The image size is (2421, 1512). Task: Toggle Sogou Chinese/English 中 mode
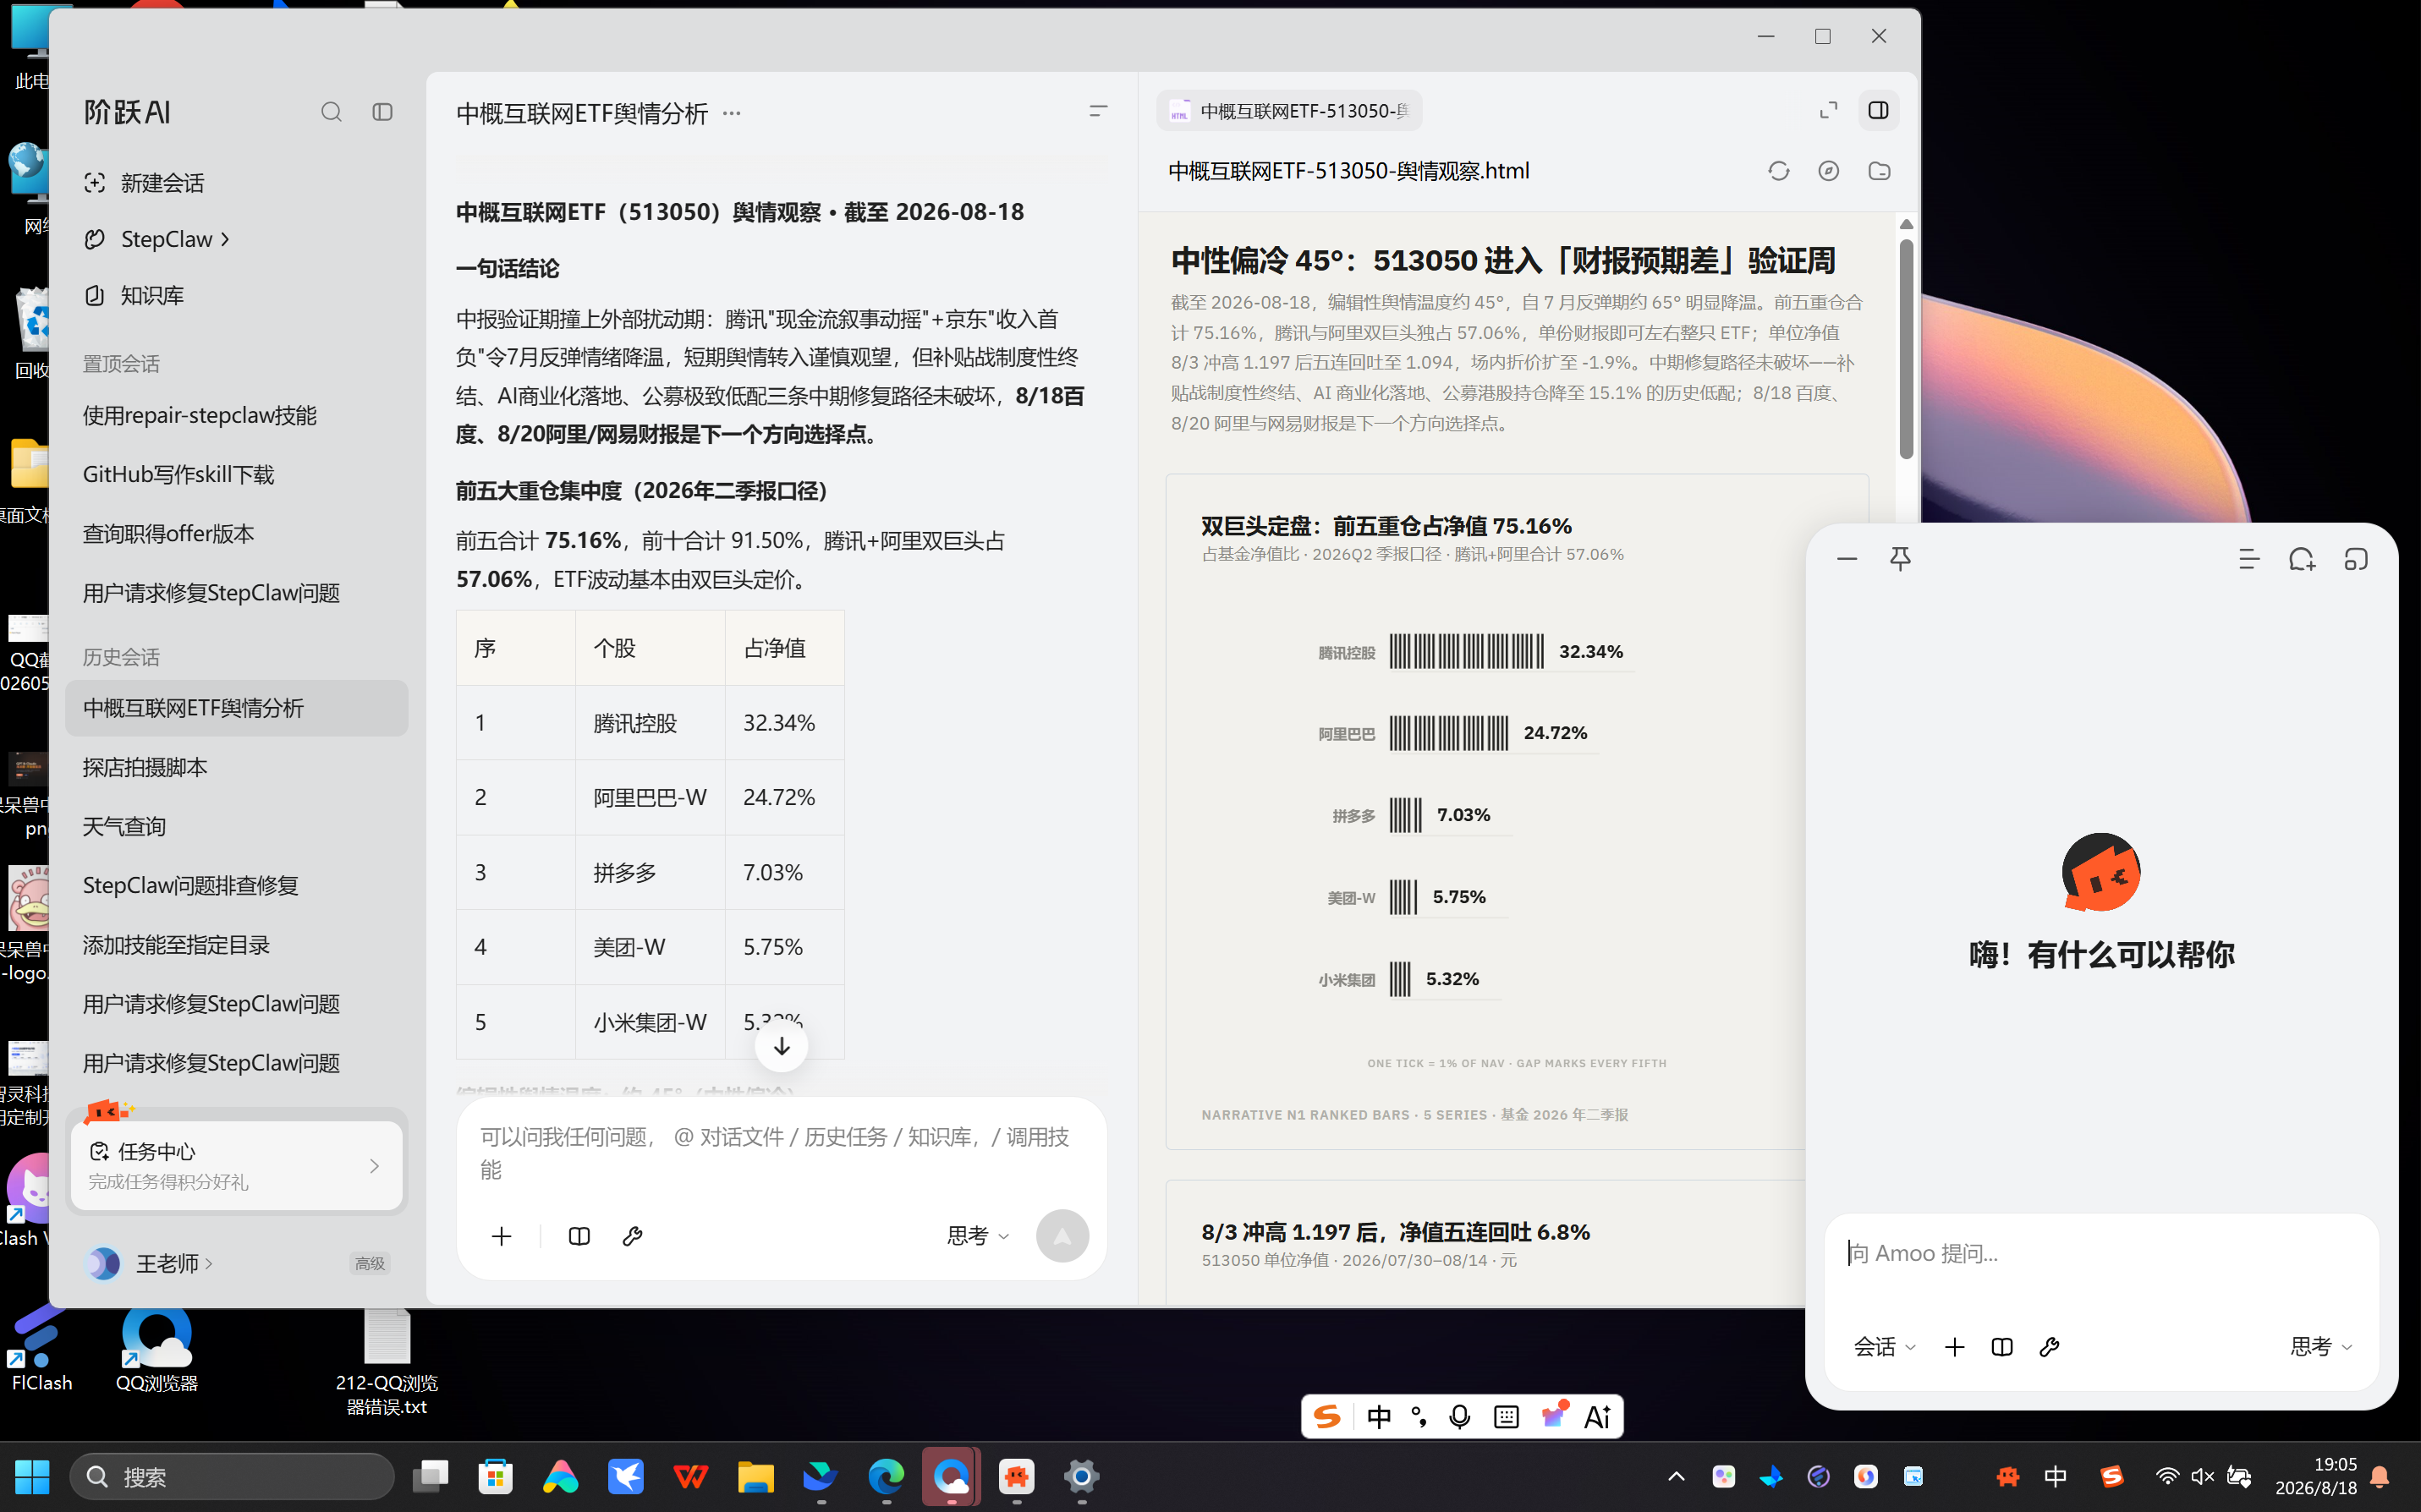coord(1379,1417)
